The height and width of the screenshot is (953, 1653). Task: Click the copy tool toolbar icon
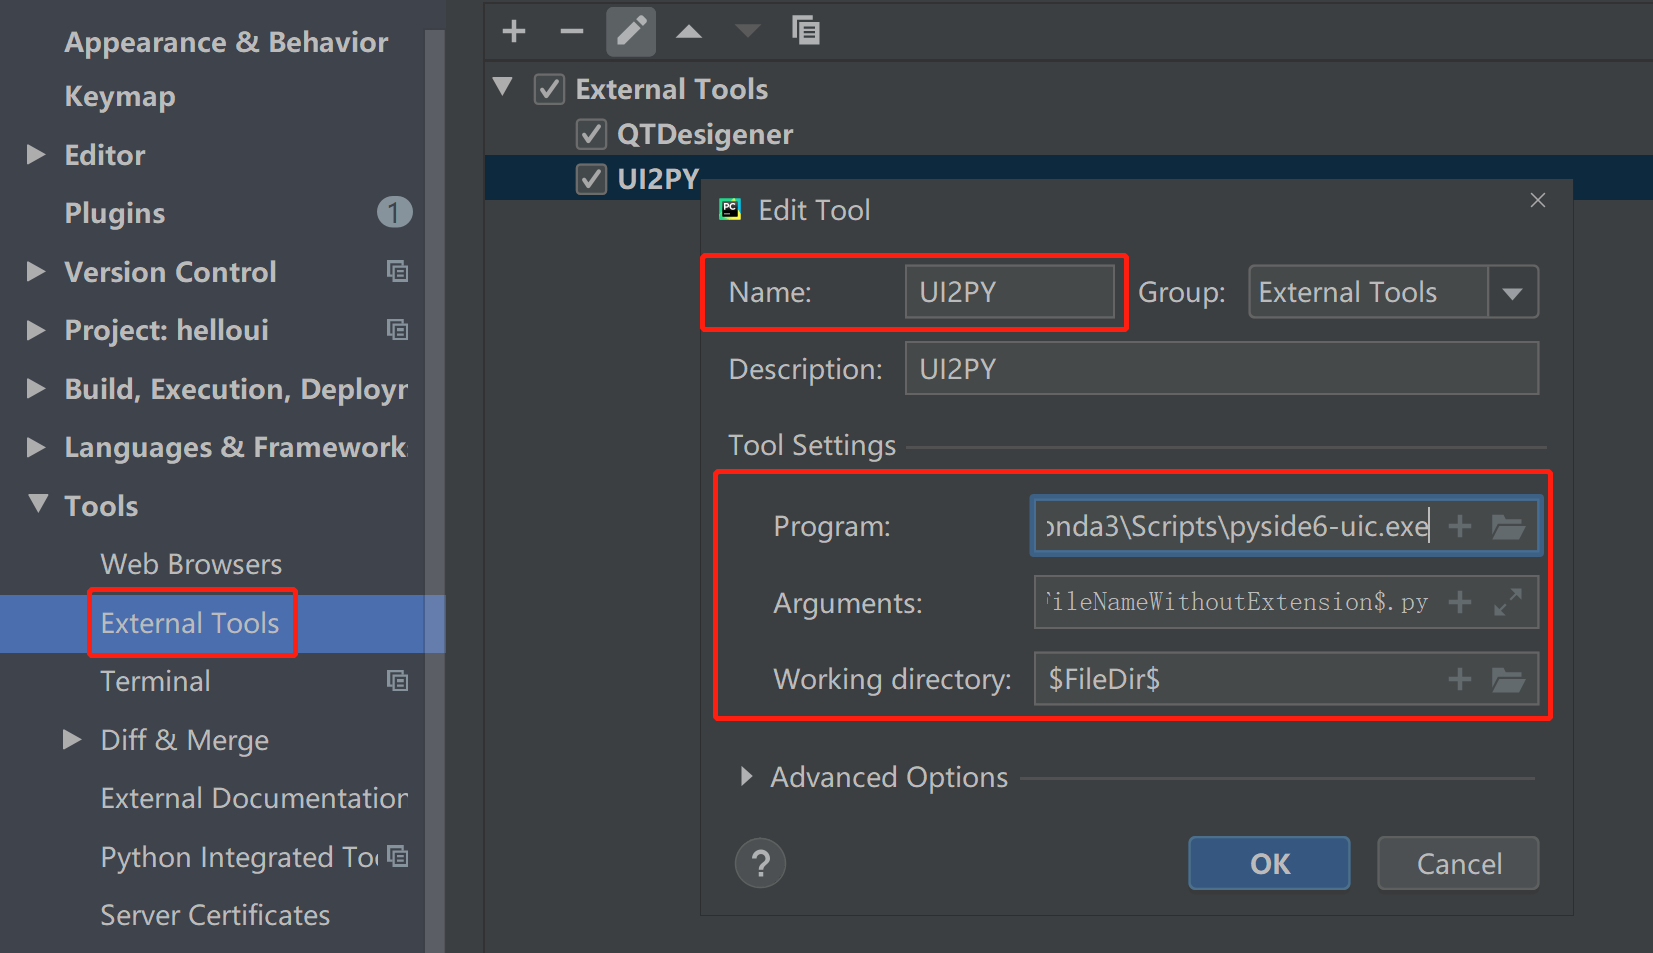point(805,31)
